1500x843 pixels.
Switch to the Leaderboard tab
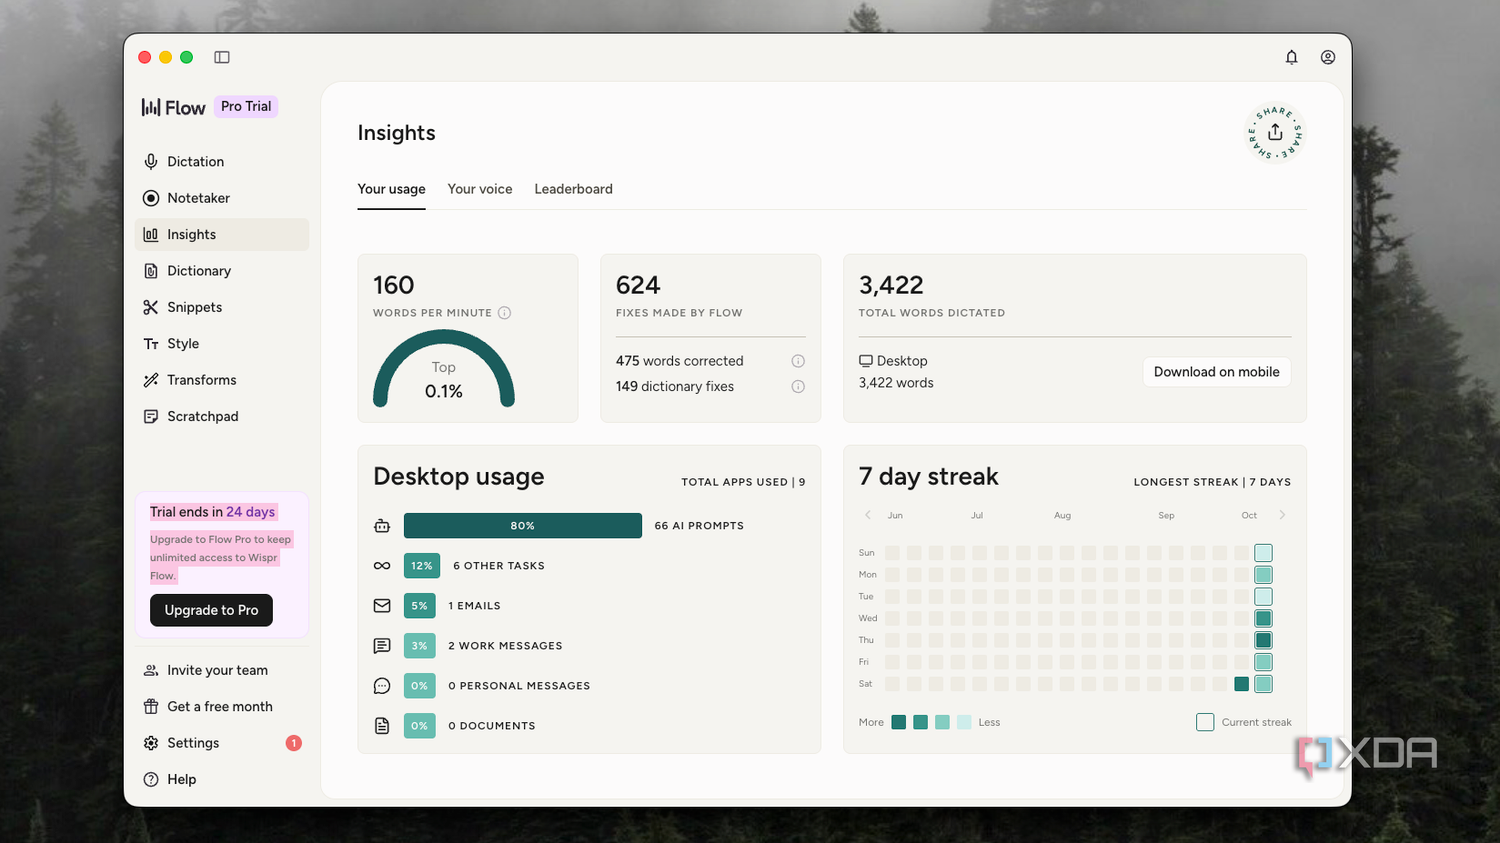(x=573, y=189)
